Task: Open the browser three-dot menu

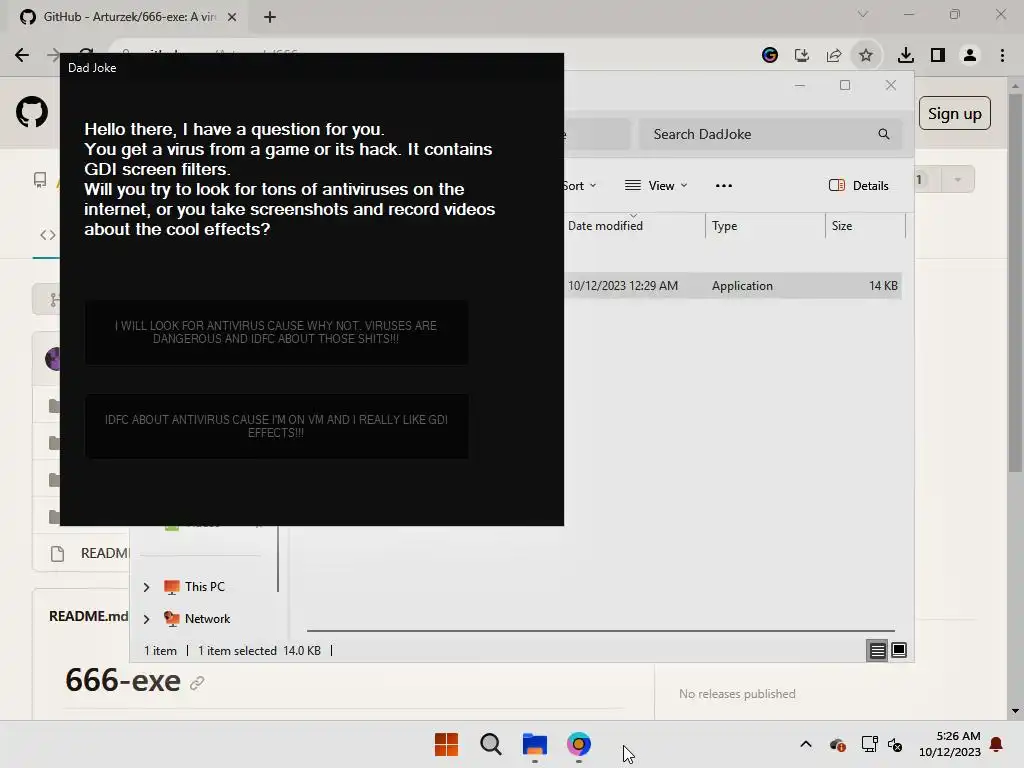Action: tap(1002, 55)
